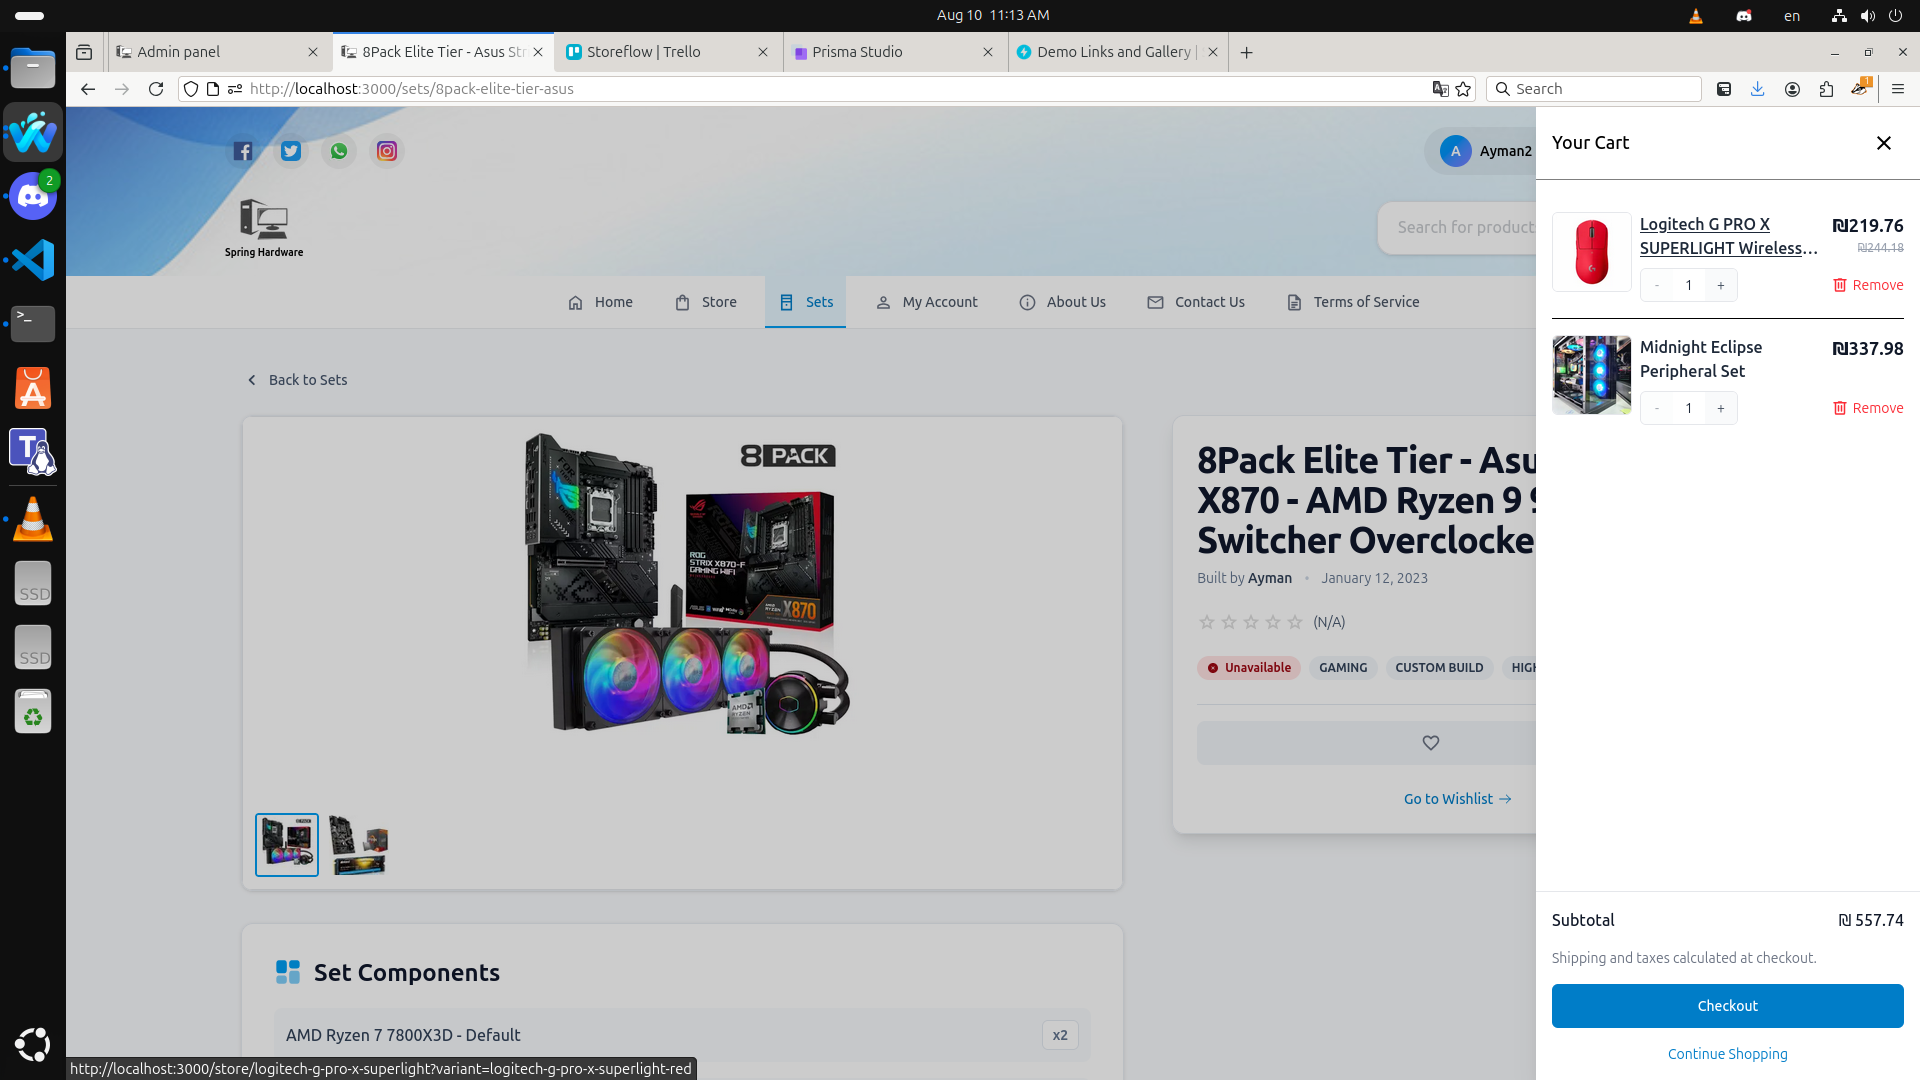Open Firefox downloads panel

pos(1758,89)
